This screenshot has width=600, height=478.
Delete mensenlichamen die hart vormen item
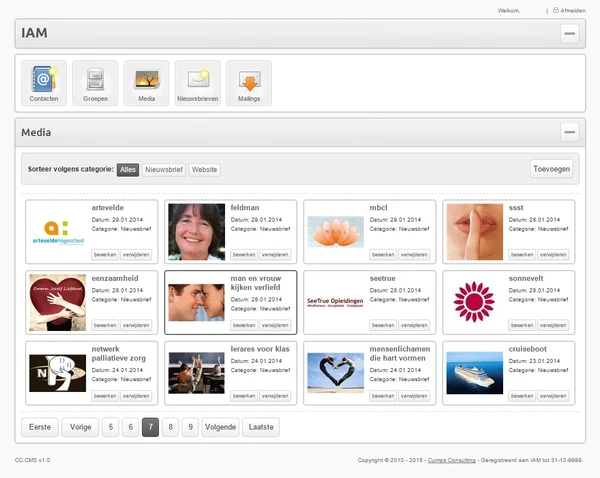point(414,396)
